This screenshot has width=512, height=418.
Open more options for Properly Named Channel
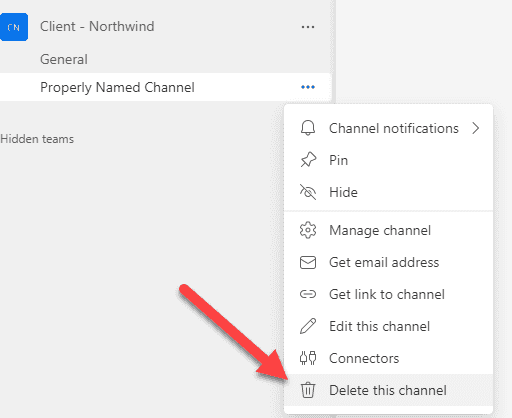308,87
